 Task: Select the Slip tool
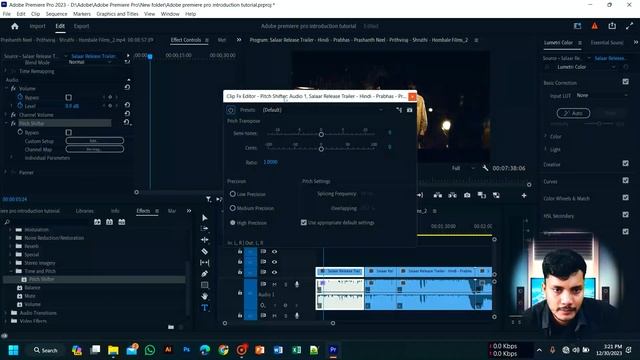pos(205,262)
